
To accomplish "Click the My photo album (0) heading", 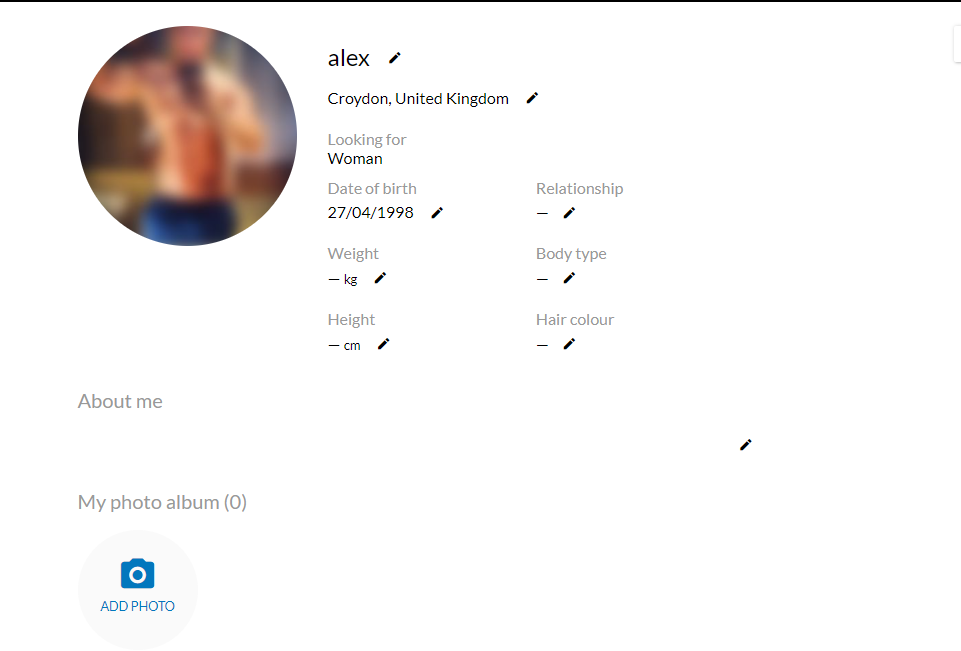I will point(162,503).
